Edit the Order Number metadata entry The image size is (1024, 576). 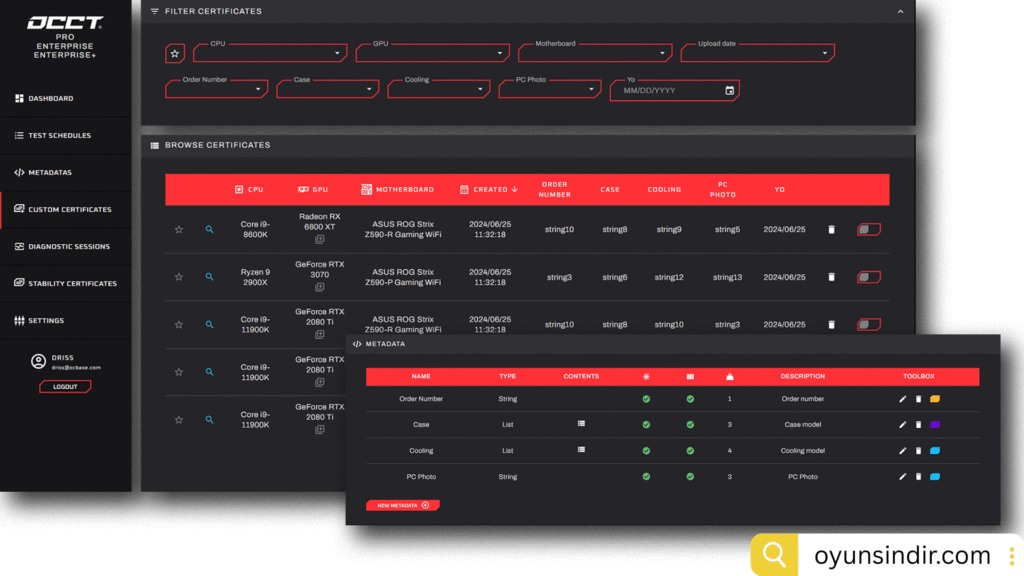click(902, 399)
